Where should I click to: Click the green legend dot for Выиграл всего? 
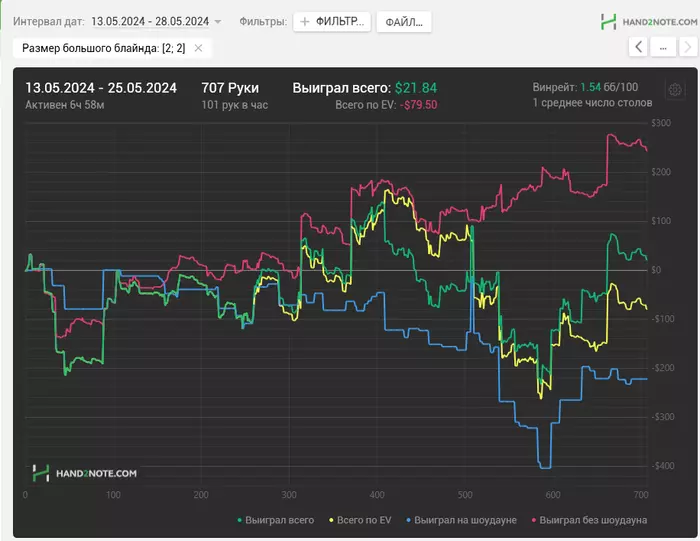pyautogui.click(x=240, y=520)
